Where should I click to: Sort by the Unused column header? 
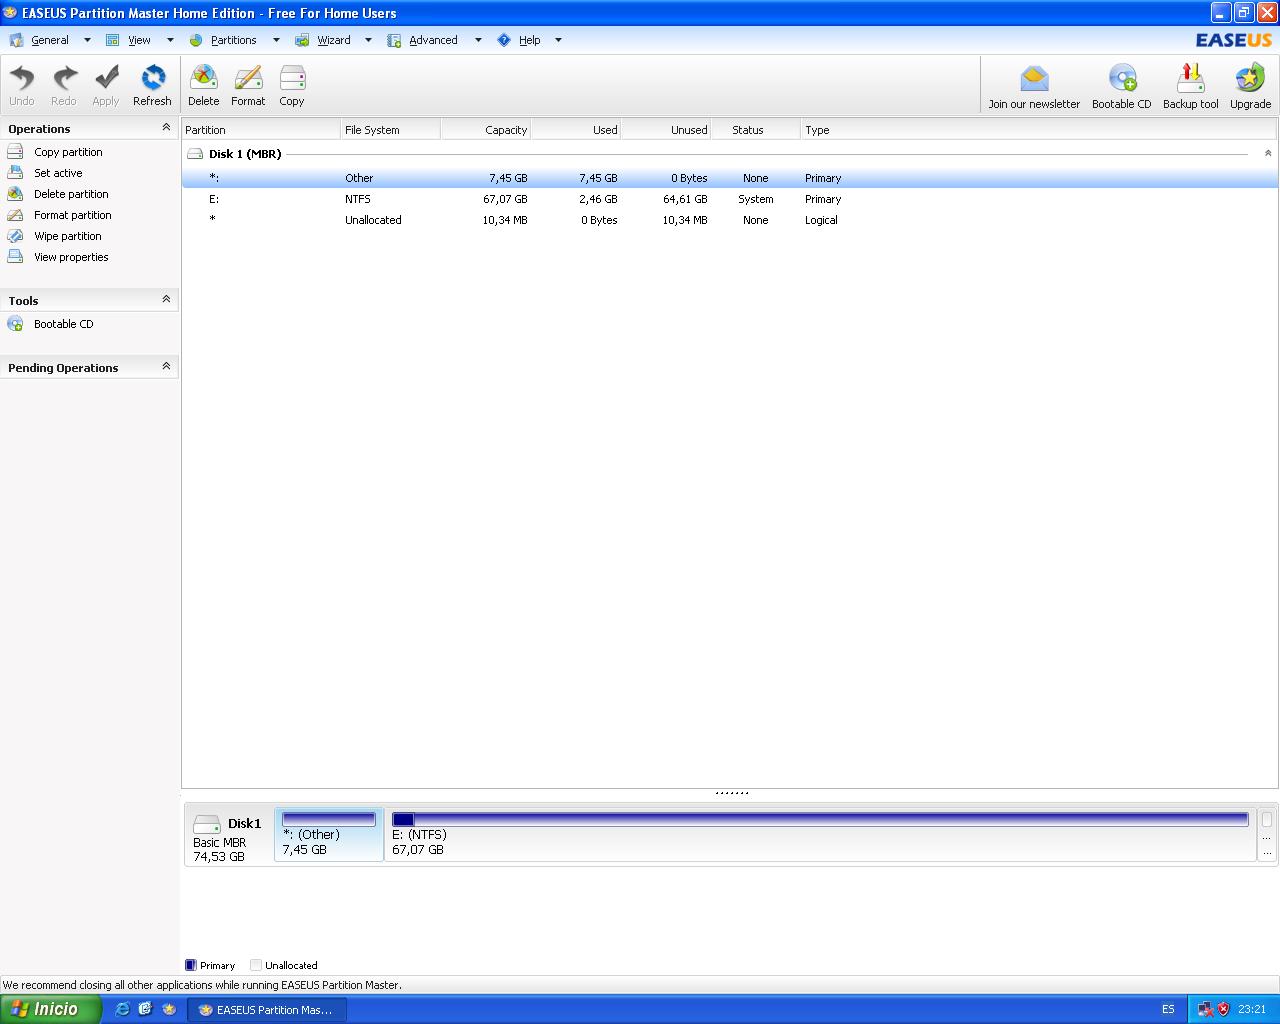point(665,130)
